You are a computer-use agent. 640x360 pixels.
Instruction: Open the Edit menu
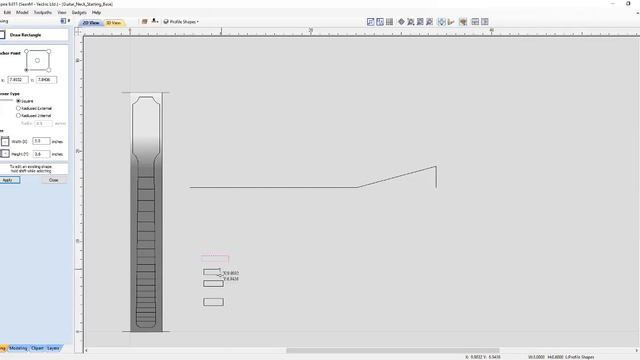tap(7, 12)
